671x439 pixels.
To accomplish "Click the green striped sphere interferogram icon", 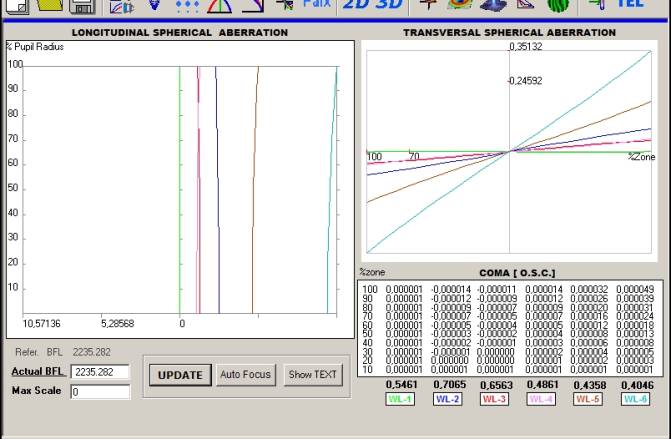I will point(558,6).
